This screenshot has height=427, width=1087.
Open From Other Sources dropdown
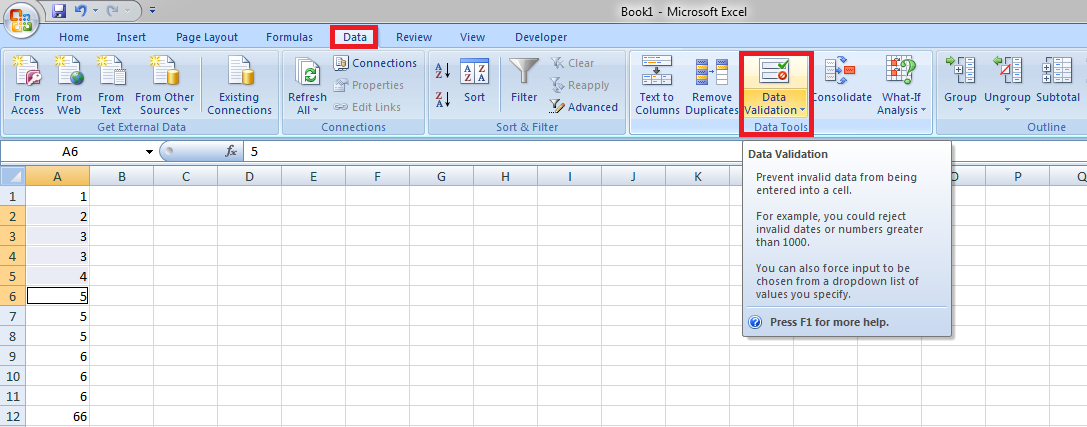(164, 86)
